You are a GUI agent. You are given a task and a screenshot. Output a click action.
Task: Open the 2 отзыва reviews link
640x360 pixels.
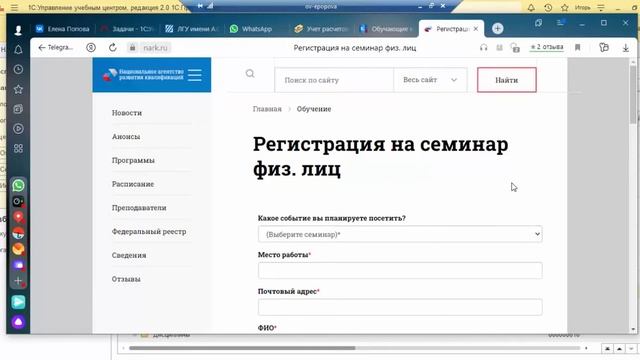547,47
